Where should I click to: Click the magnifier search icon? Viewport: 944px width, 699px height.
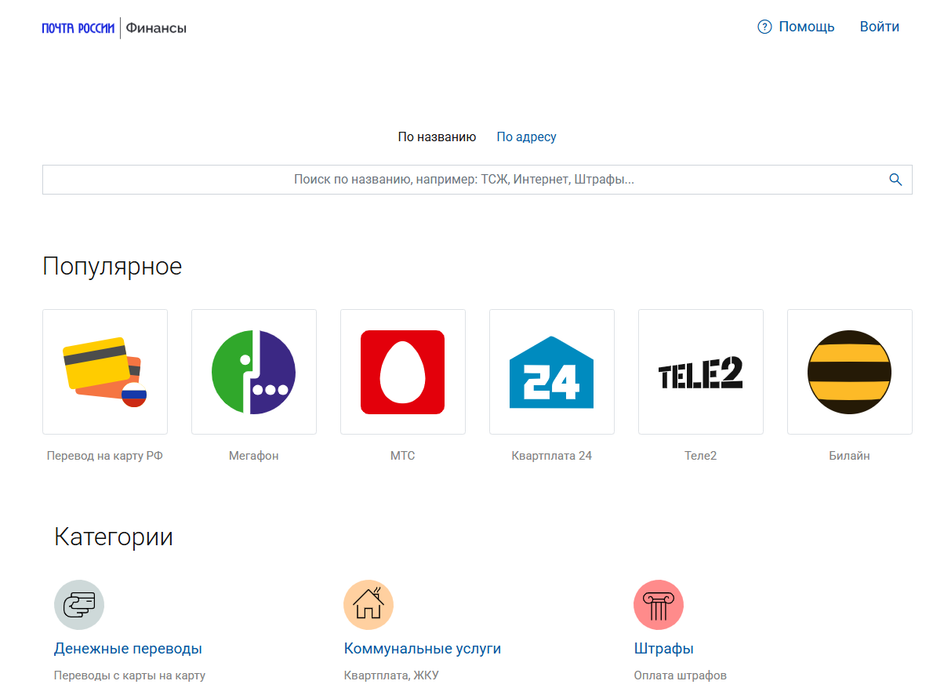895,179
